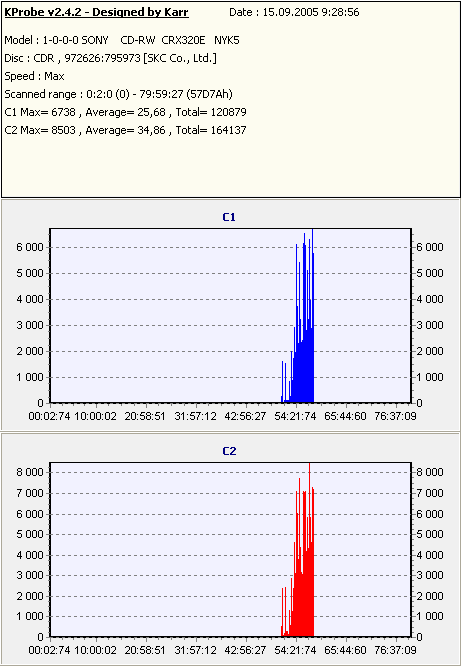This screenshot has height=666, width=461.
Task: Click the 8 000 left-axis label of C2 chart
Action: tap(30, 472)
